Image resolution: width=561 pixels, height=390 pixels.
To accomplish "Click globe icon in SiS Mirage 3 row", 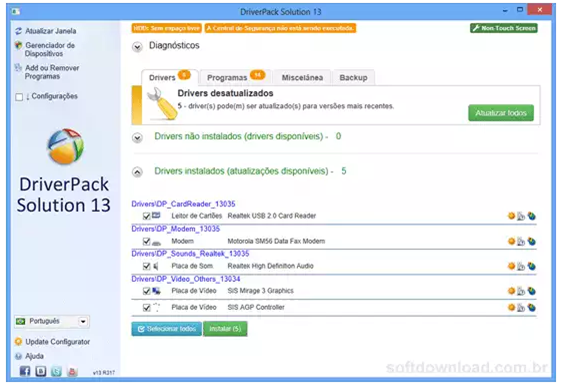I will [x=532, y=291].
